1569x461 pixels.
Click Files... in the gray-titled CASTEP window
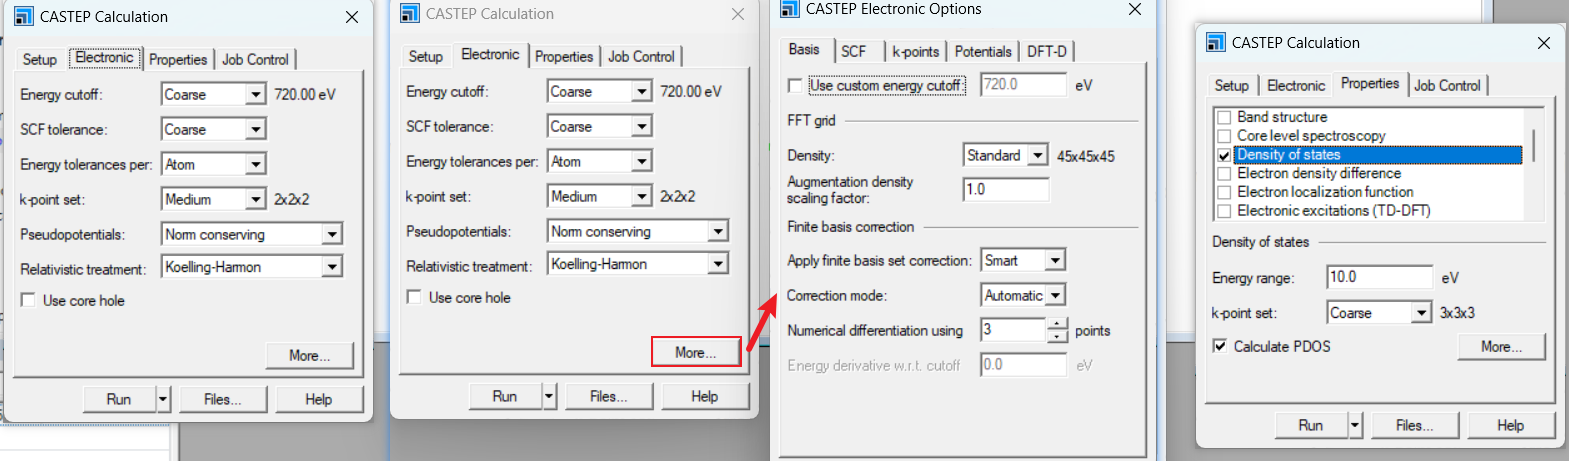pos(609,397)
